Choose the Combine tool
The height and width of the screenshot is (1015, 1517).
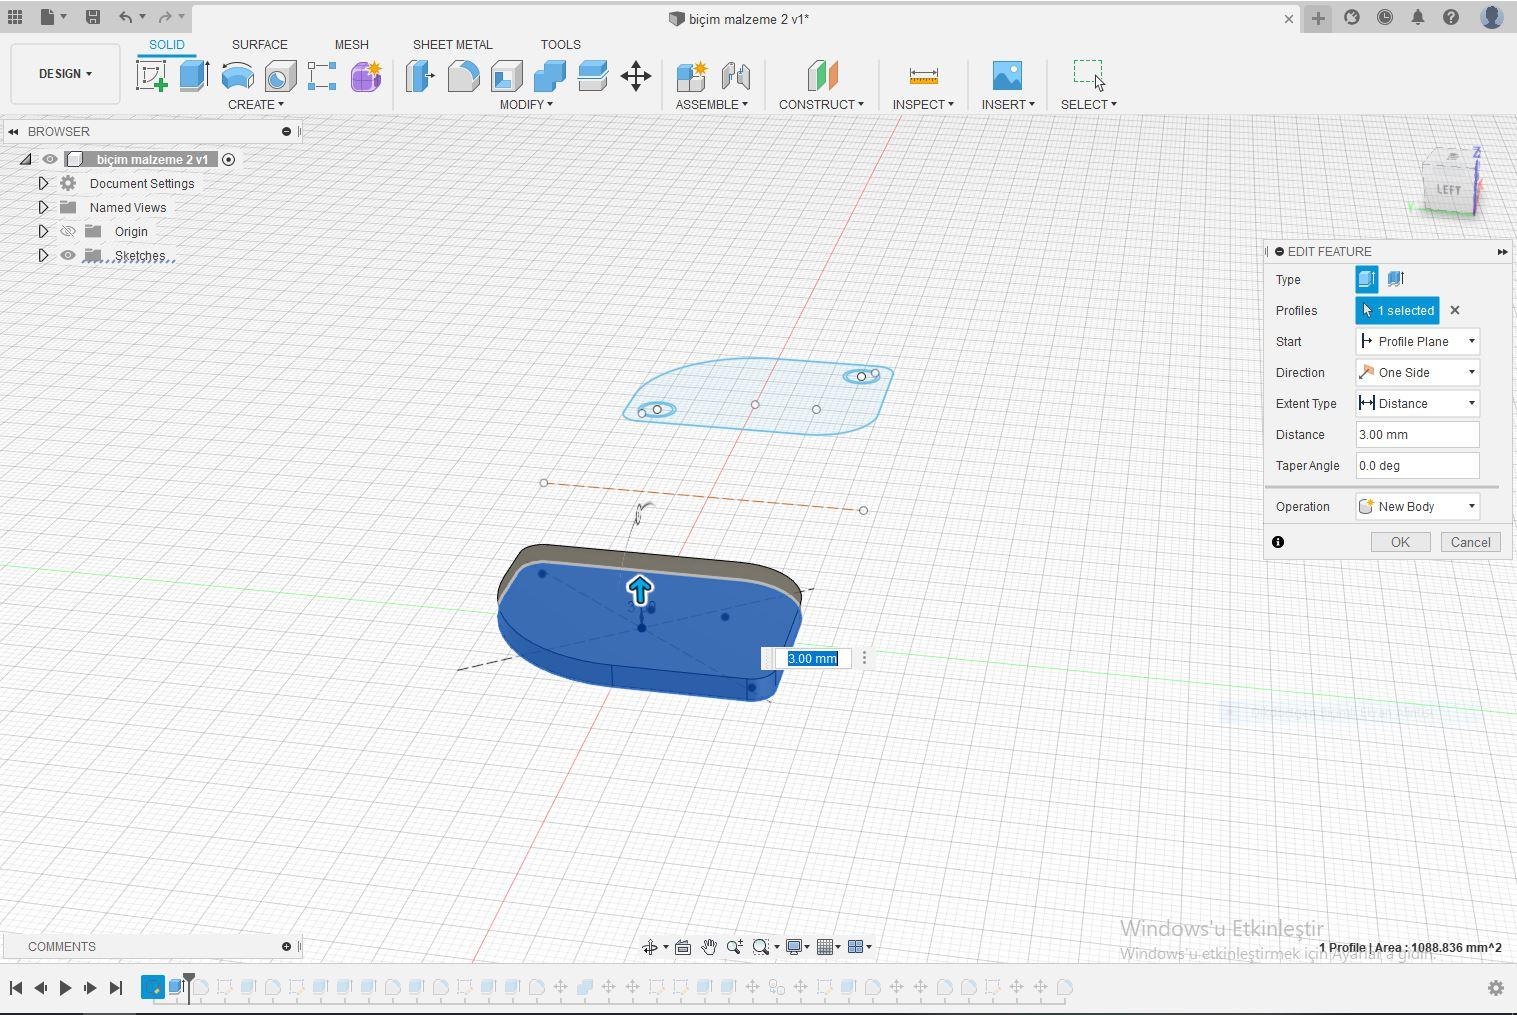point(549,76)
